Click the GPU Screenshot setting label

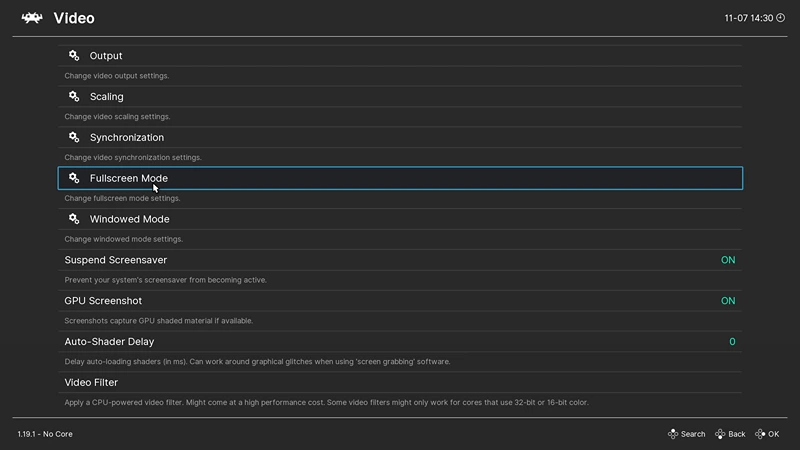click(x=103, y=301)
